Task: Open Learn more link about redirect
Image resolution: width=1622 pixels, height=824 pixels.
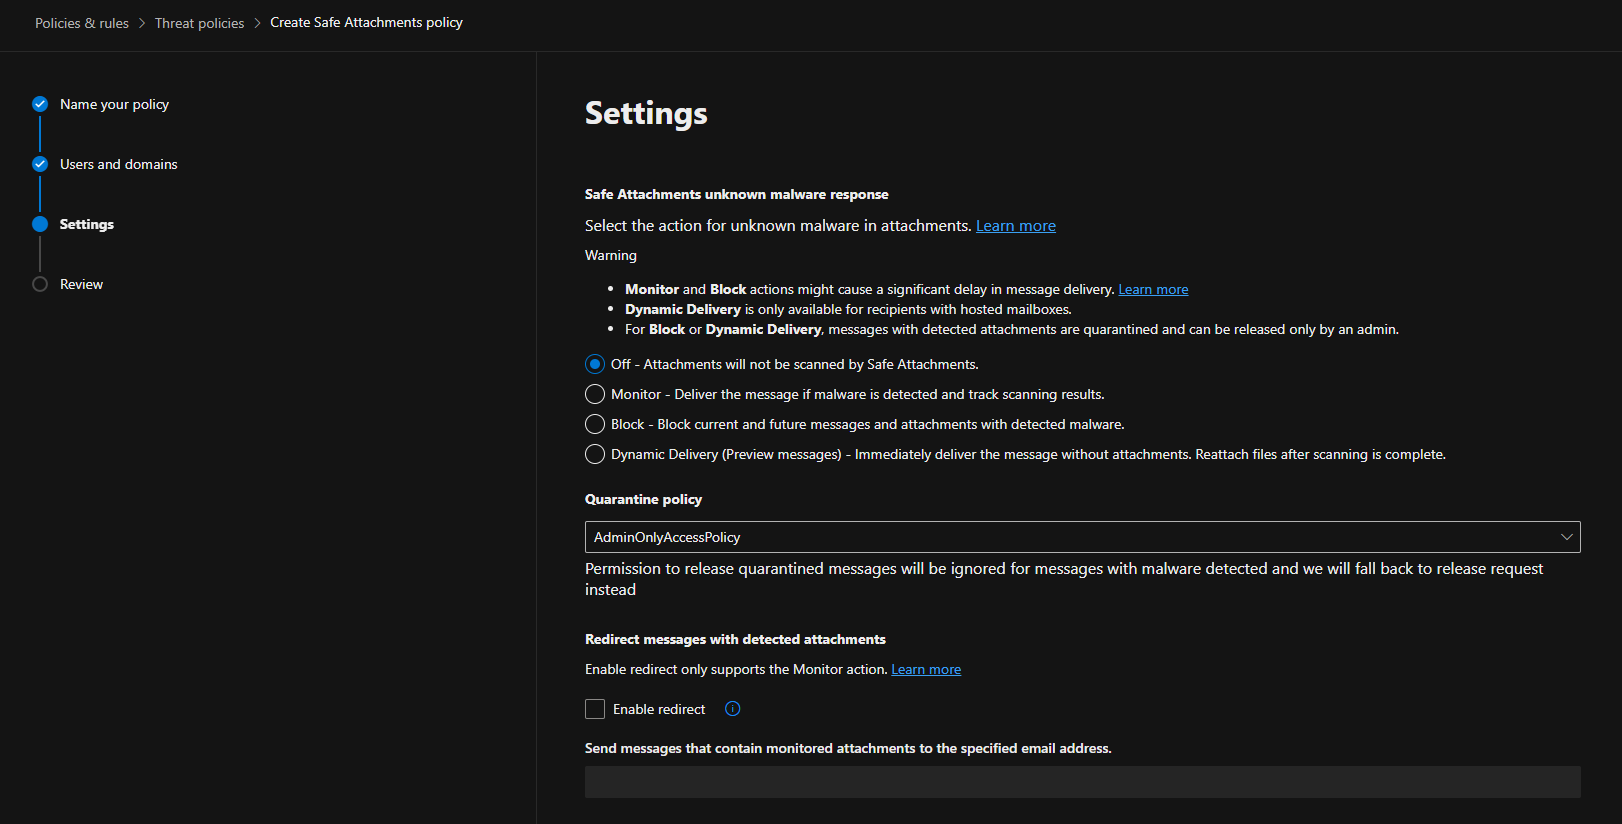Action: coord(926,669)
